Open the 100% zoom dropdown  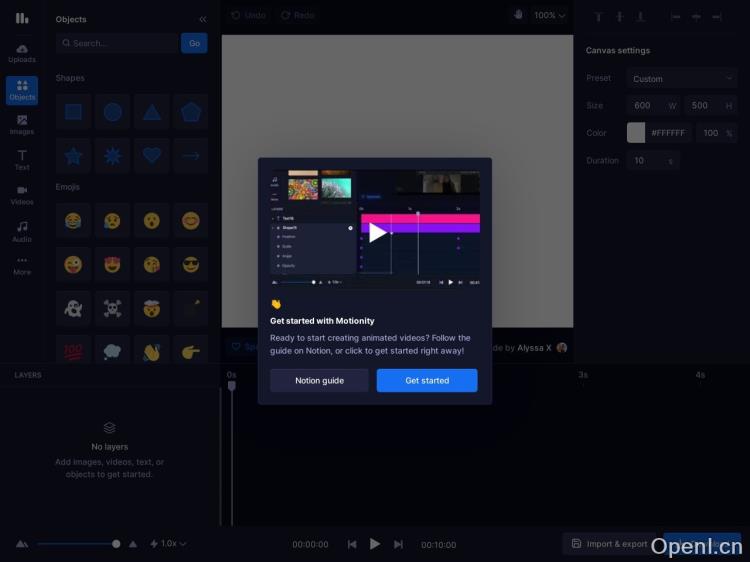[x=550, y=16]
